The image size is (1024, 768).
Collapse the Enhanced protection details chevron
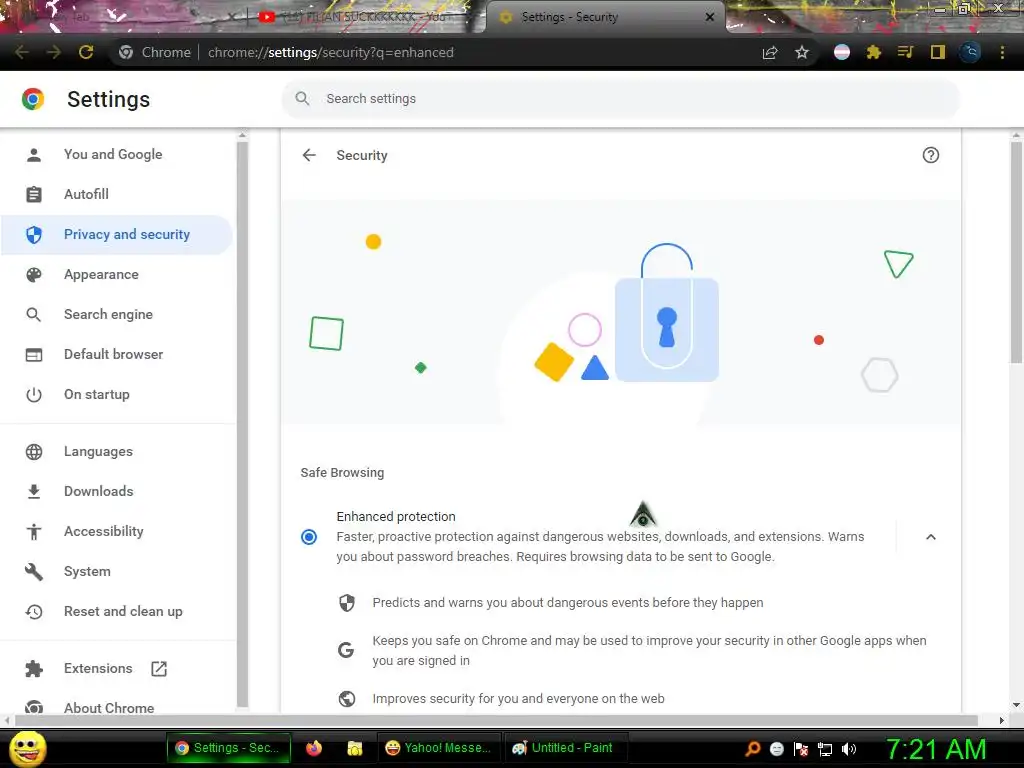(931, 537)
